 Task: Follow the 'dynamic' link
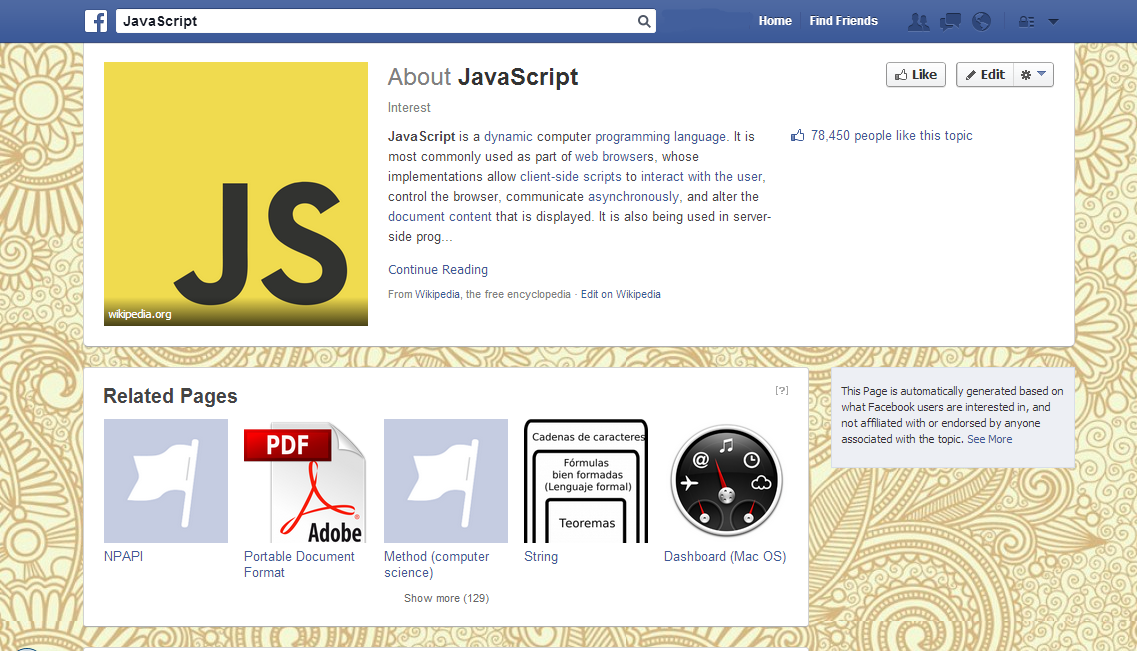[508, 136]
